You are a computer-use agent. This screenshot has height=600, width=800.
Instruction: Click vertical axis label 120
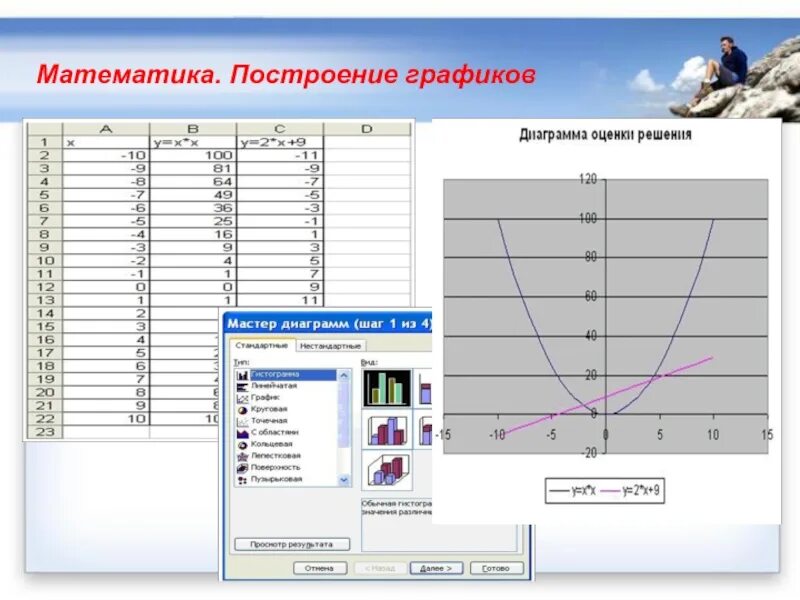click(588, 179)
